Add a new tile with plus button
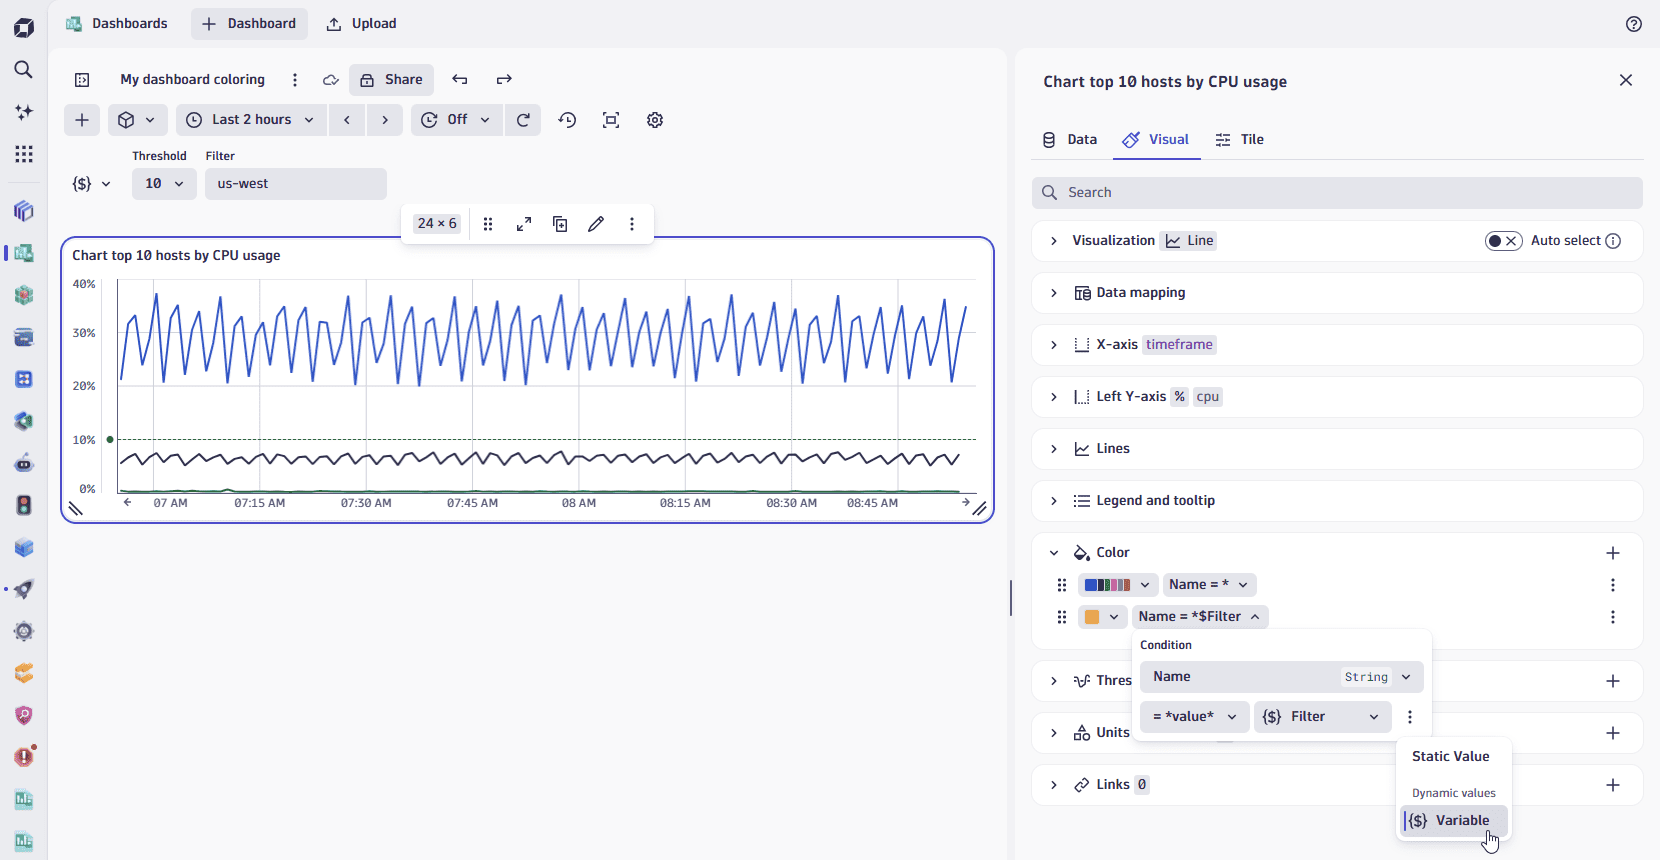This screenshot has height=860, width=1660. [x=82, y=120]
